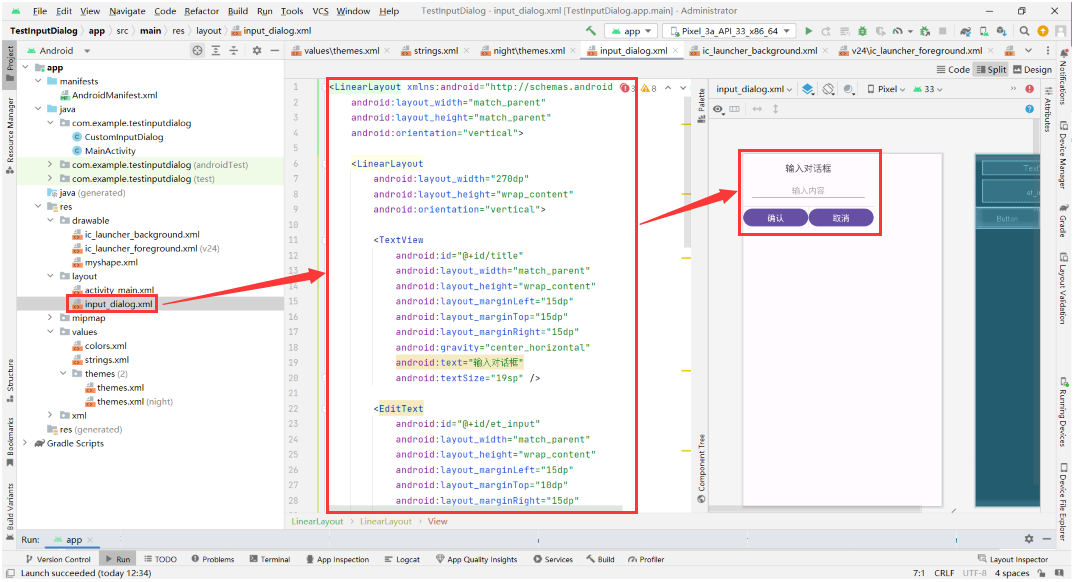This screenshot has width=1075, height=582.
Task: Click Collapse All in the Project panel
Action: (234, 51)
